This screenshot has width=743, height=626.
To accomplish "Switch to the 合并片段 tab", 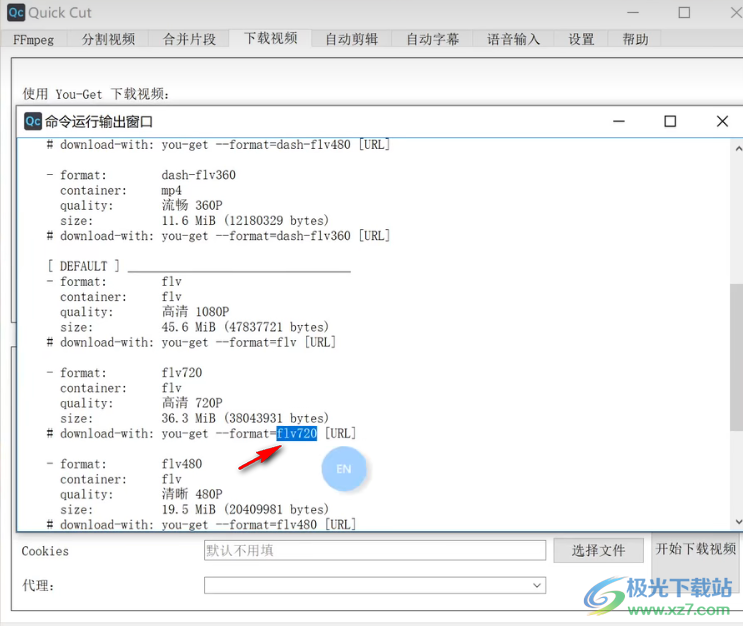I will coord(189,39).
